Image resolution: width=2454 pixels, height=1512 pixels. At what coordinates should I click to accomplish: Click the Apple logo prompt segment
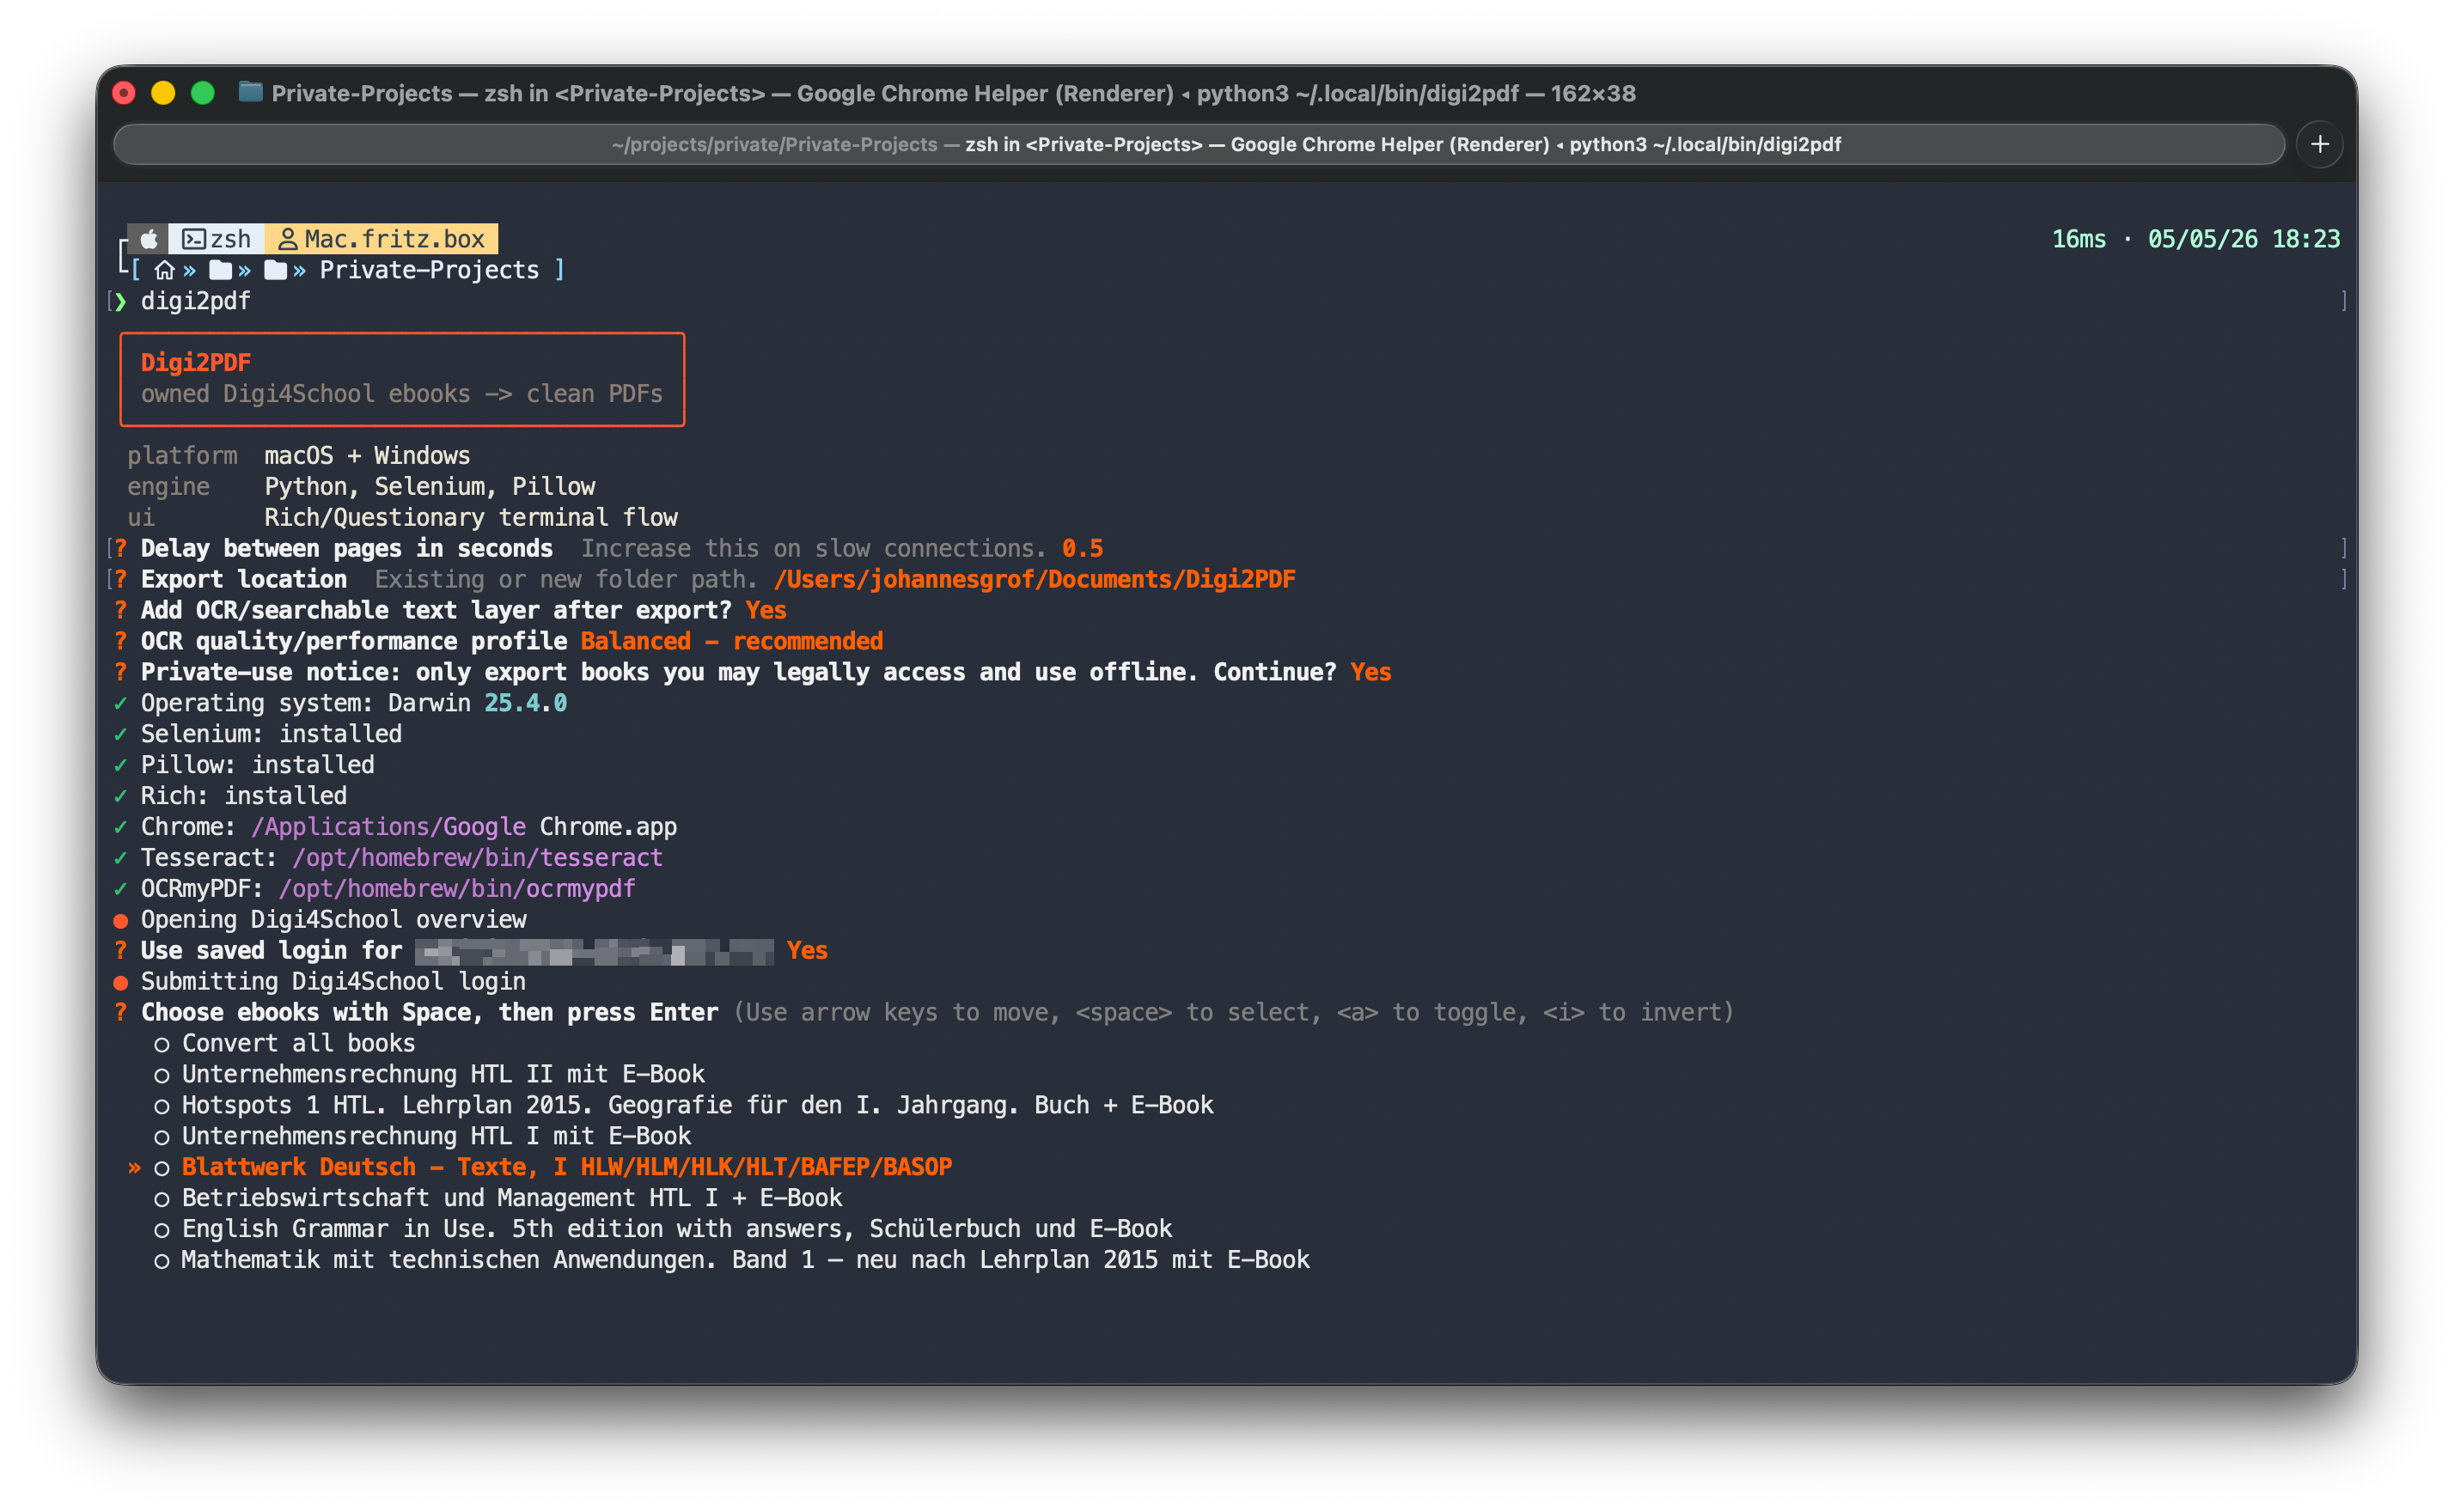[149, 239]
